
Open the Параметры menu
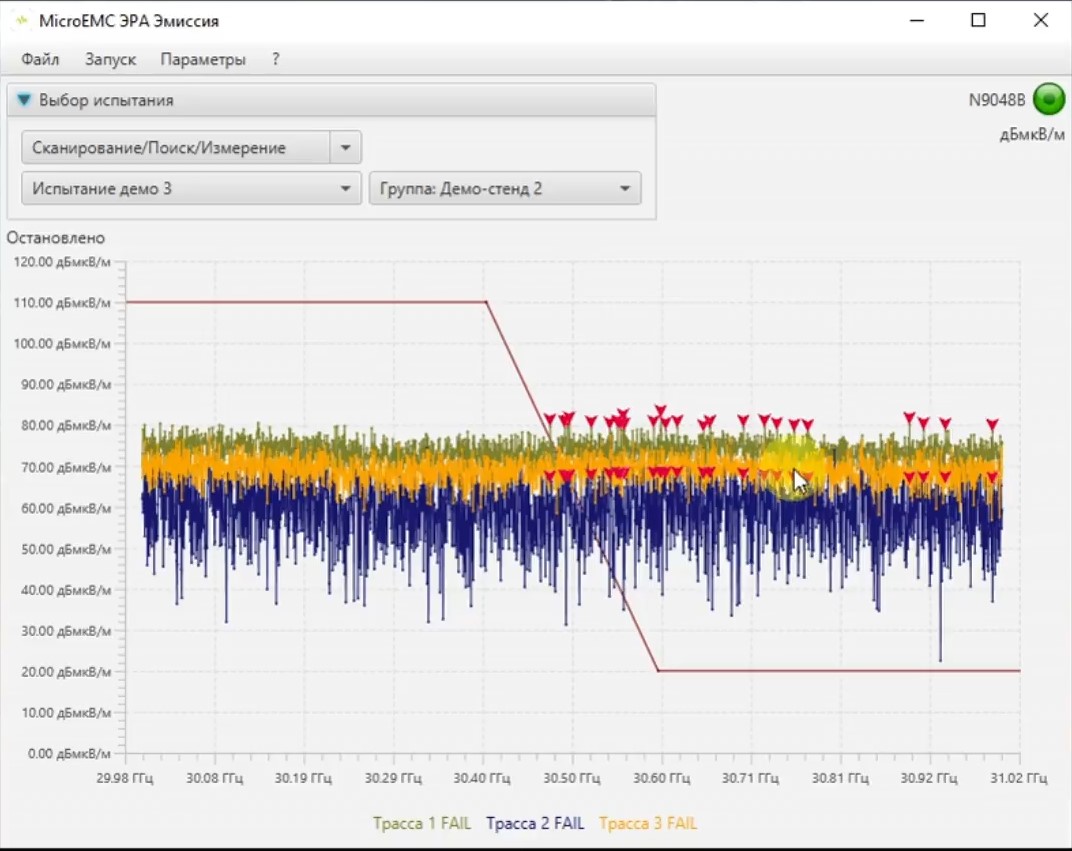[x=203, y=59]
